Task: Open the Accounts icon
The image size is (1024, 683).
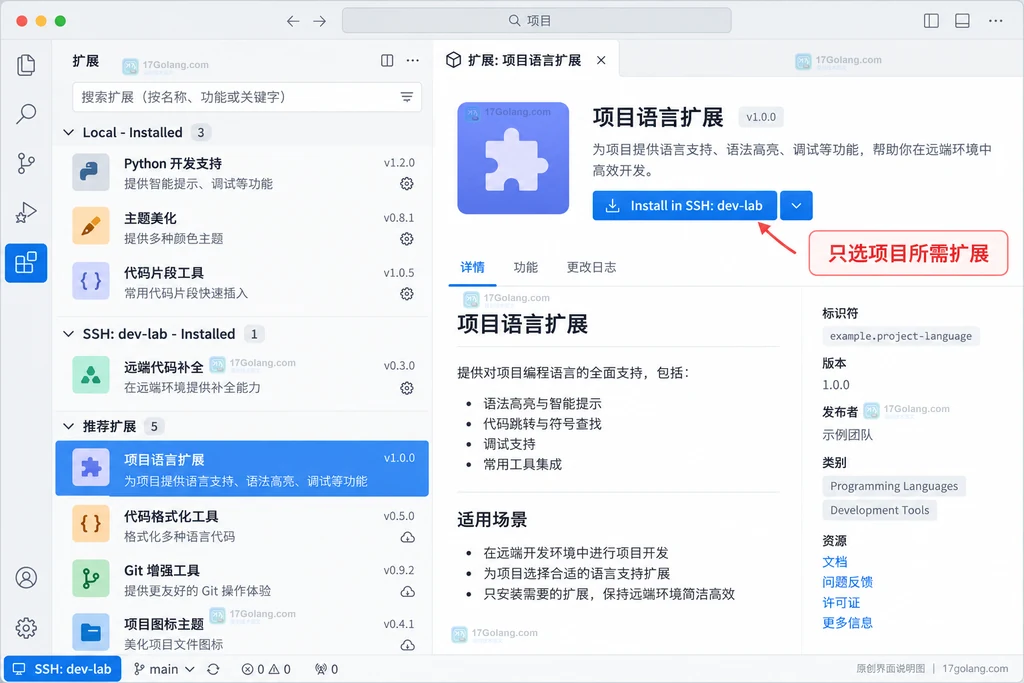Action: 26,578
